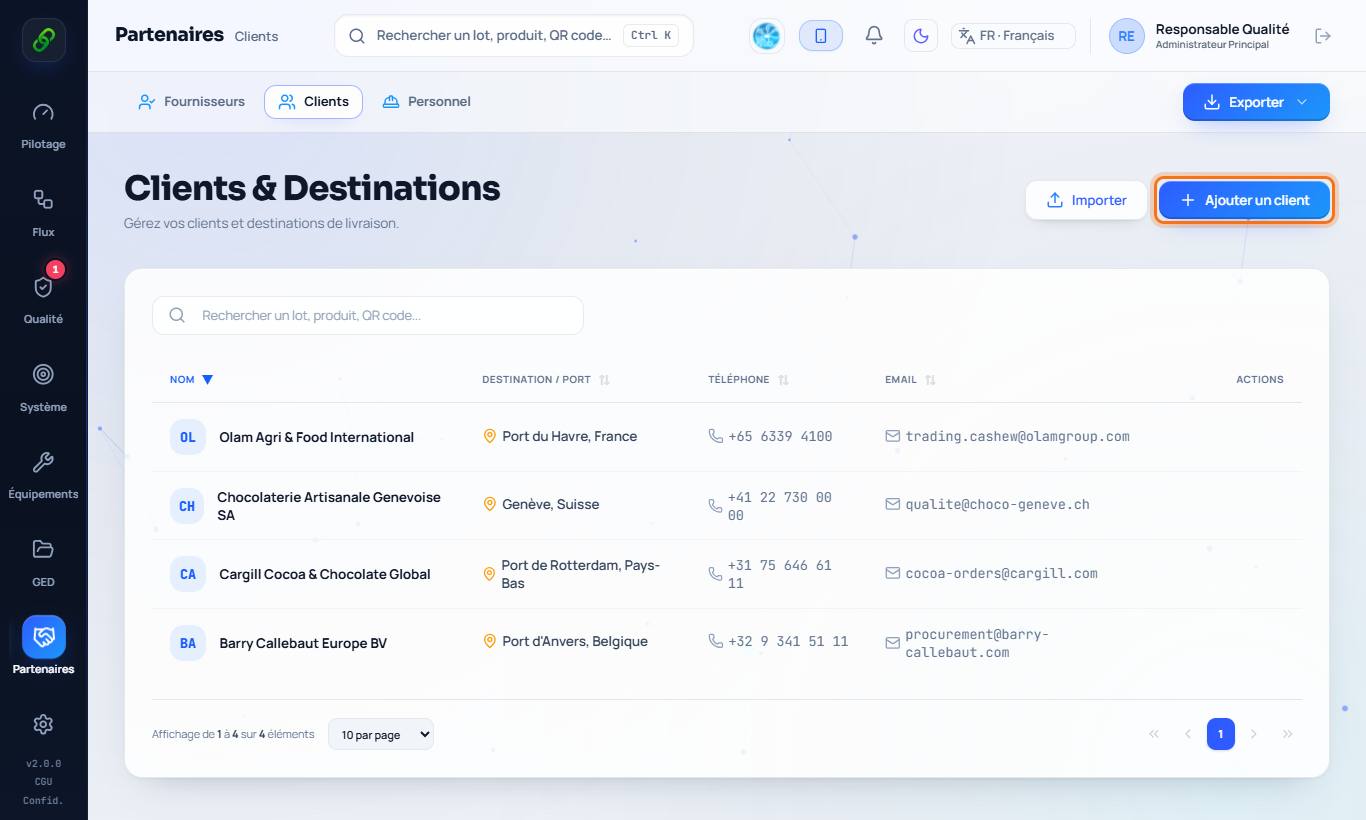The width and height of the screenshot is (1366, 820).
Task: Click the blue animated orb icon
Action: coord(767,36)
